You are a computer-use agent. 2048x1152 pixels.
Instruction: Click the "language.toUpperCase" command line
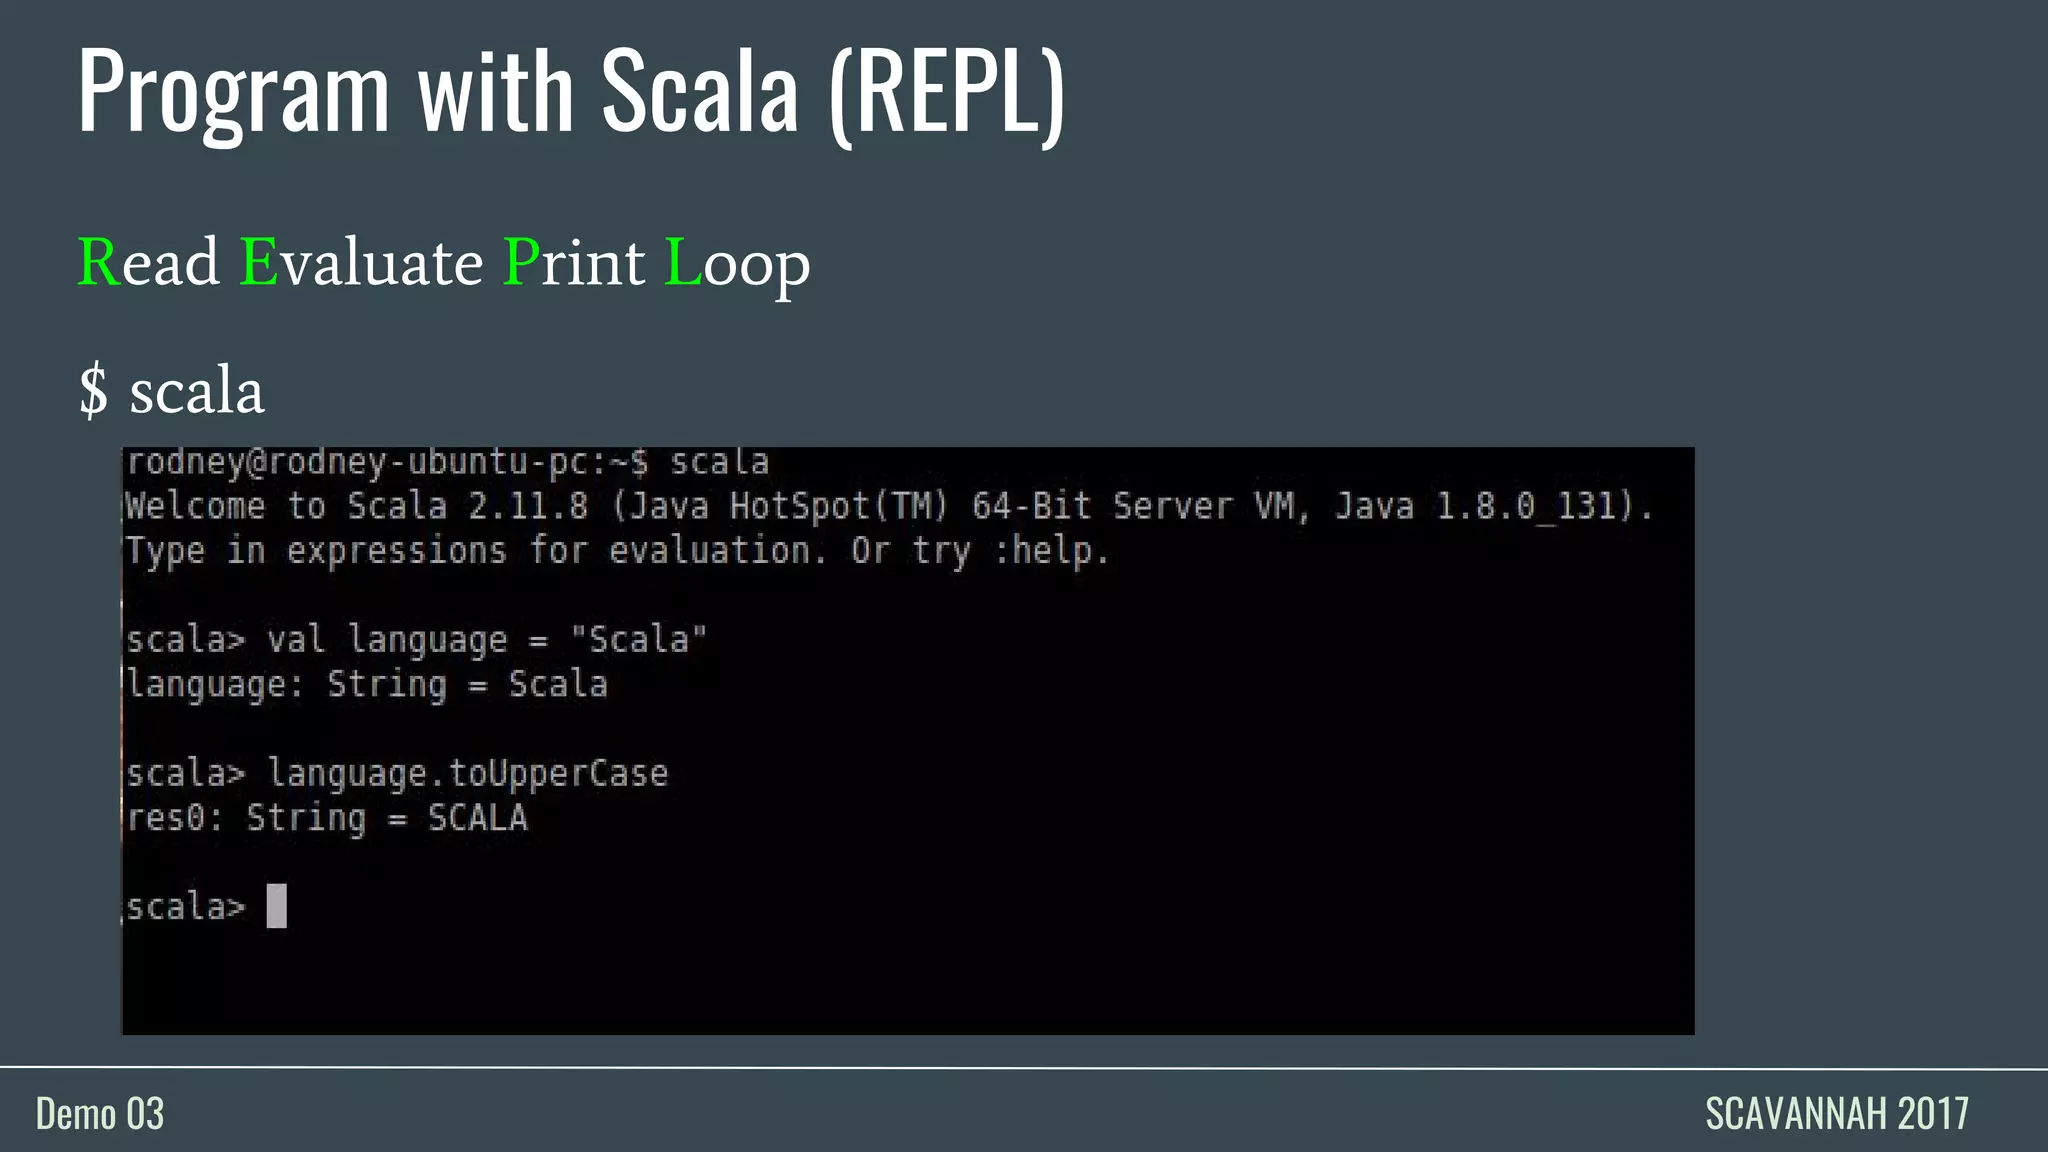tap(397, 774)
